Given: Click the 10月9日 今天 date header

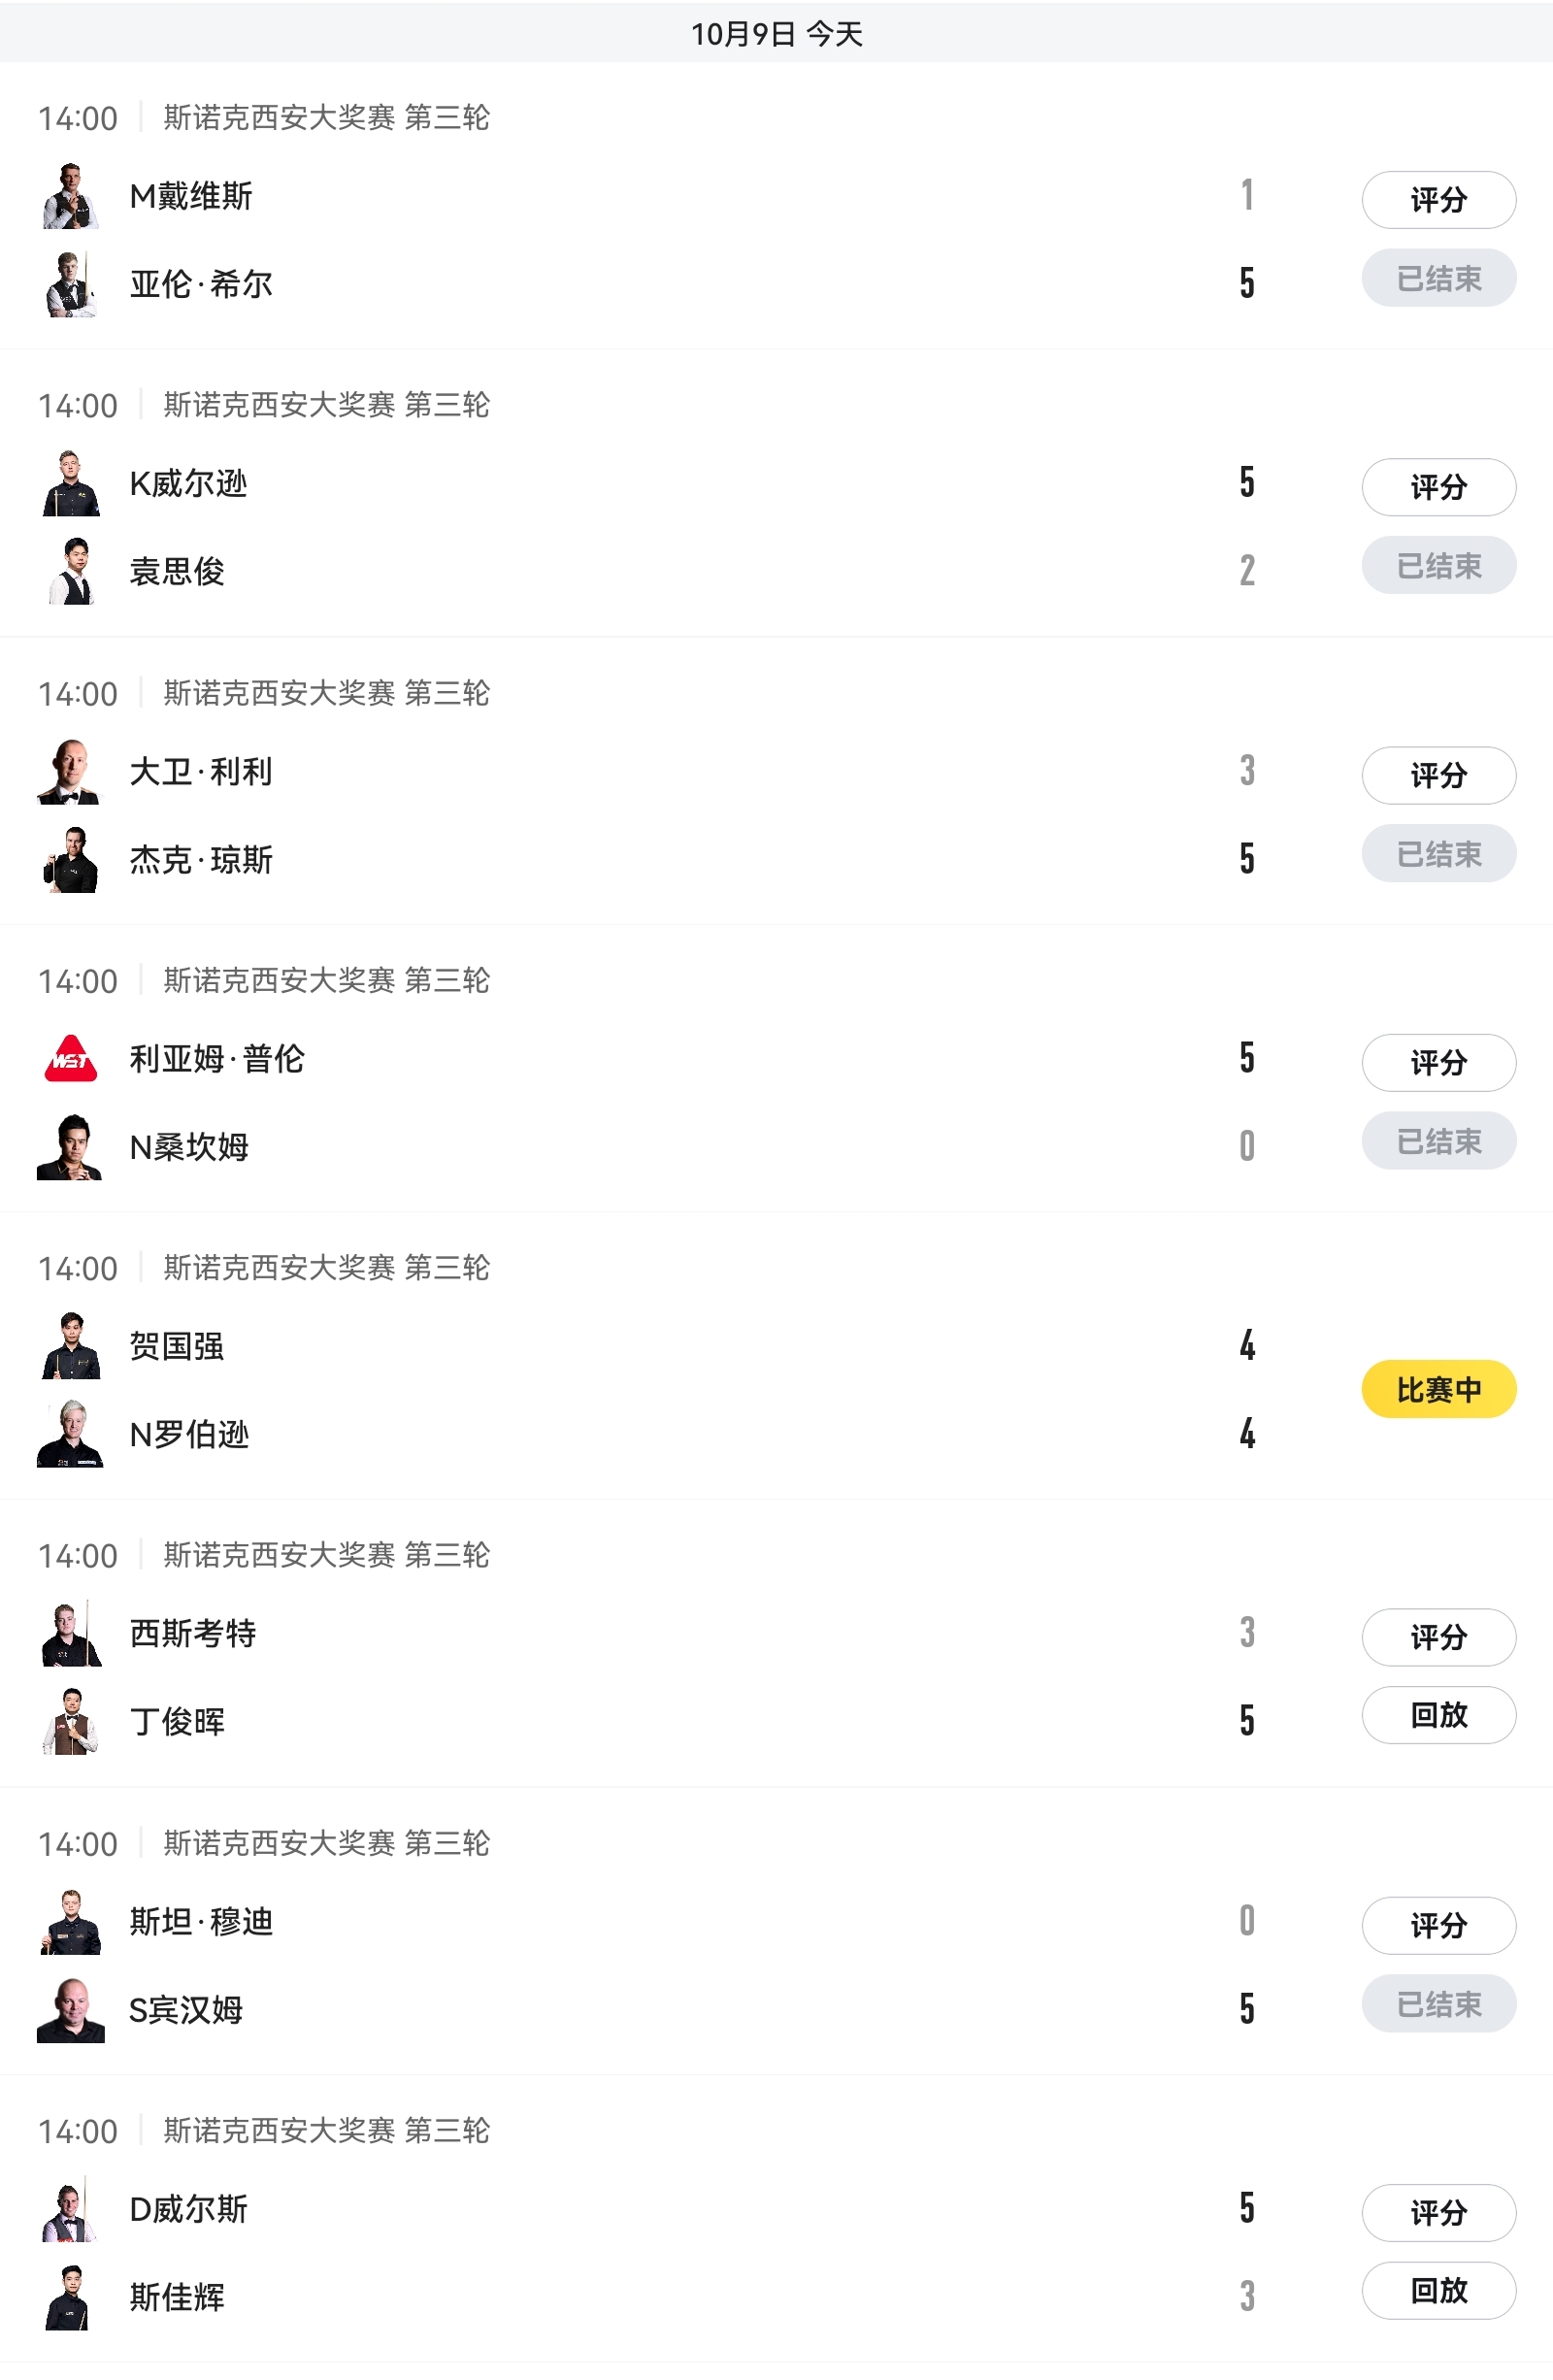Looking at the screenshot, I should coord(776,34).
